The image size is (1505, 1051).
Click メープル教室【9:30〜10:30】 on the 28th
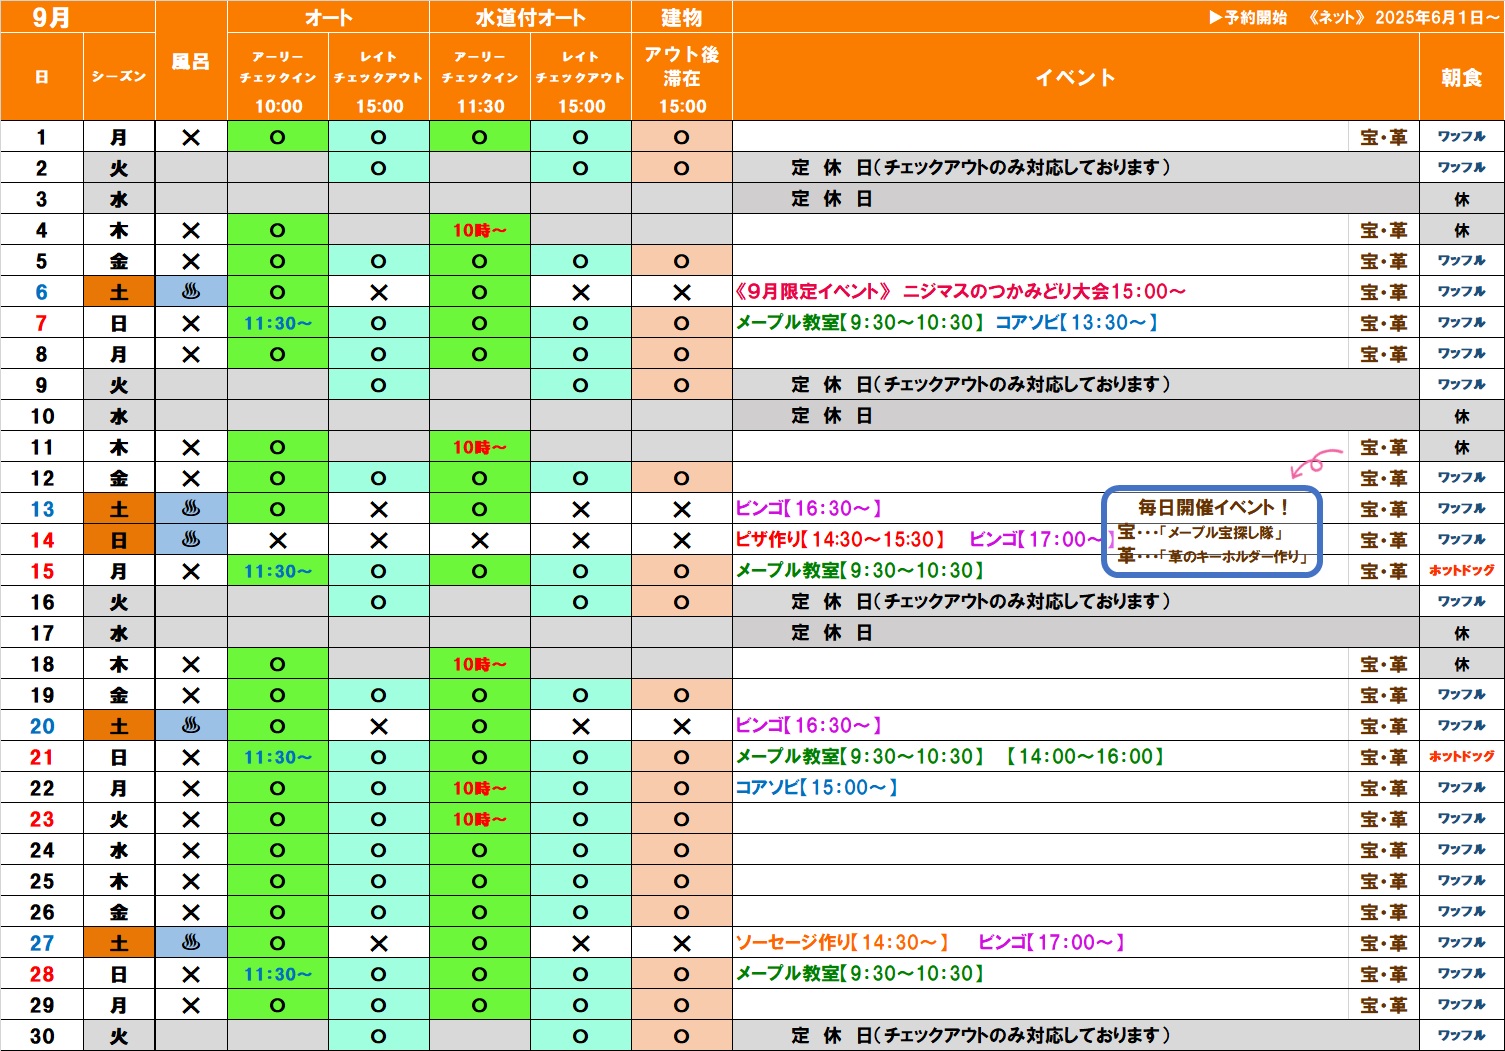click(x=861, y=974)
